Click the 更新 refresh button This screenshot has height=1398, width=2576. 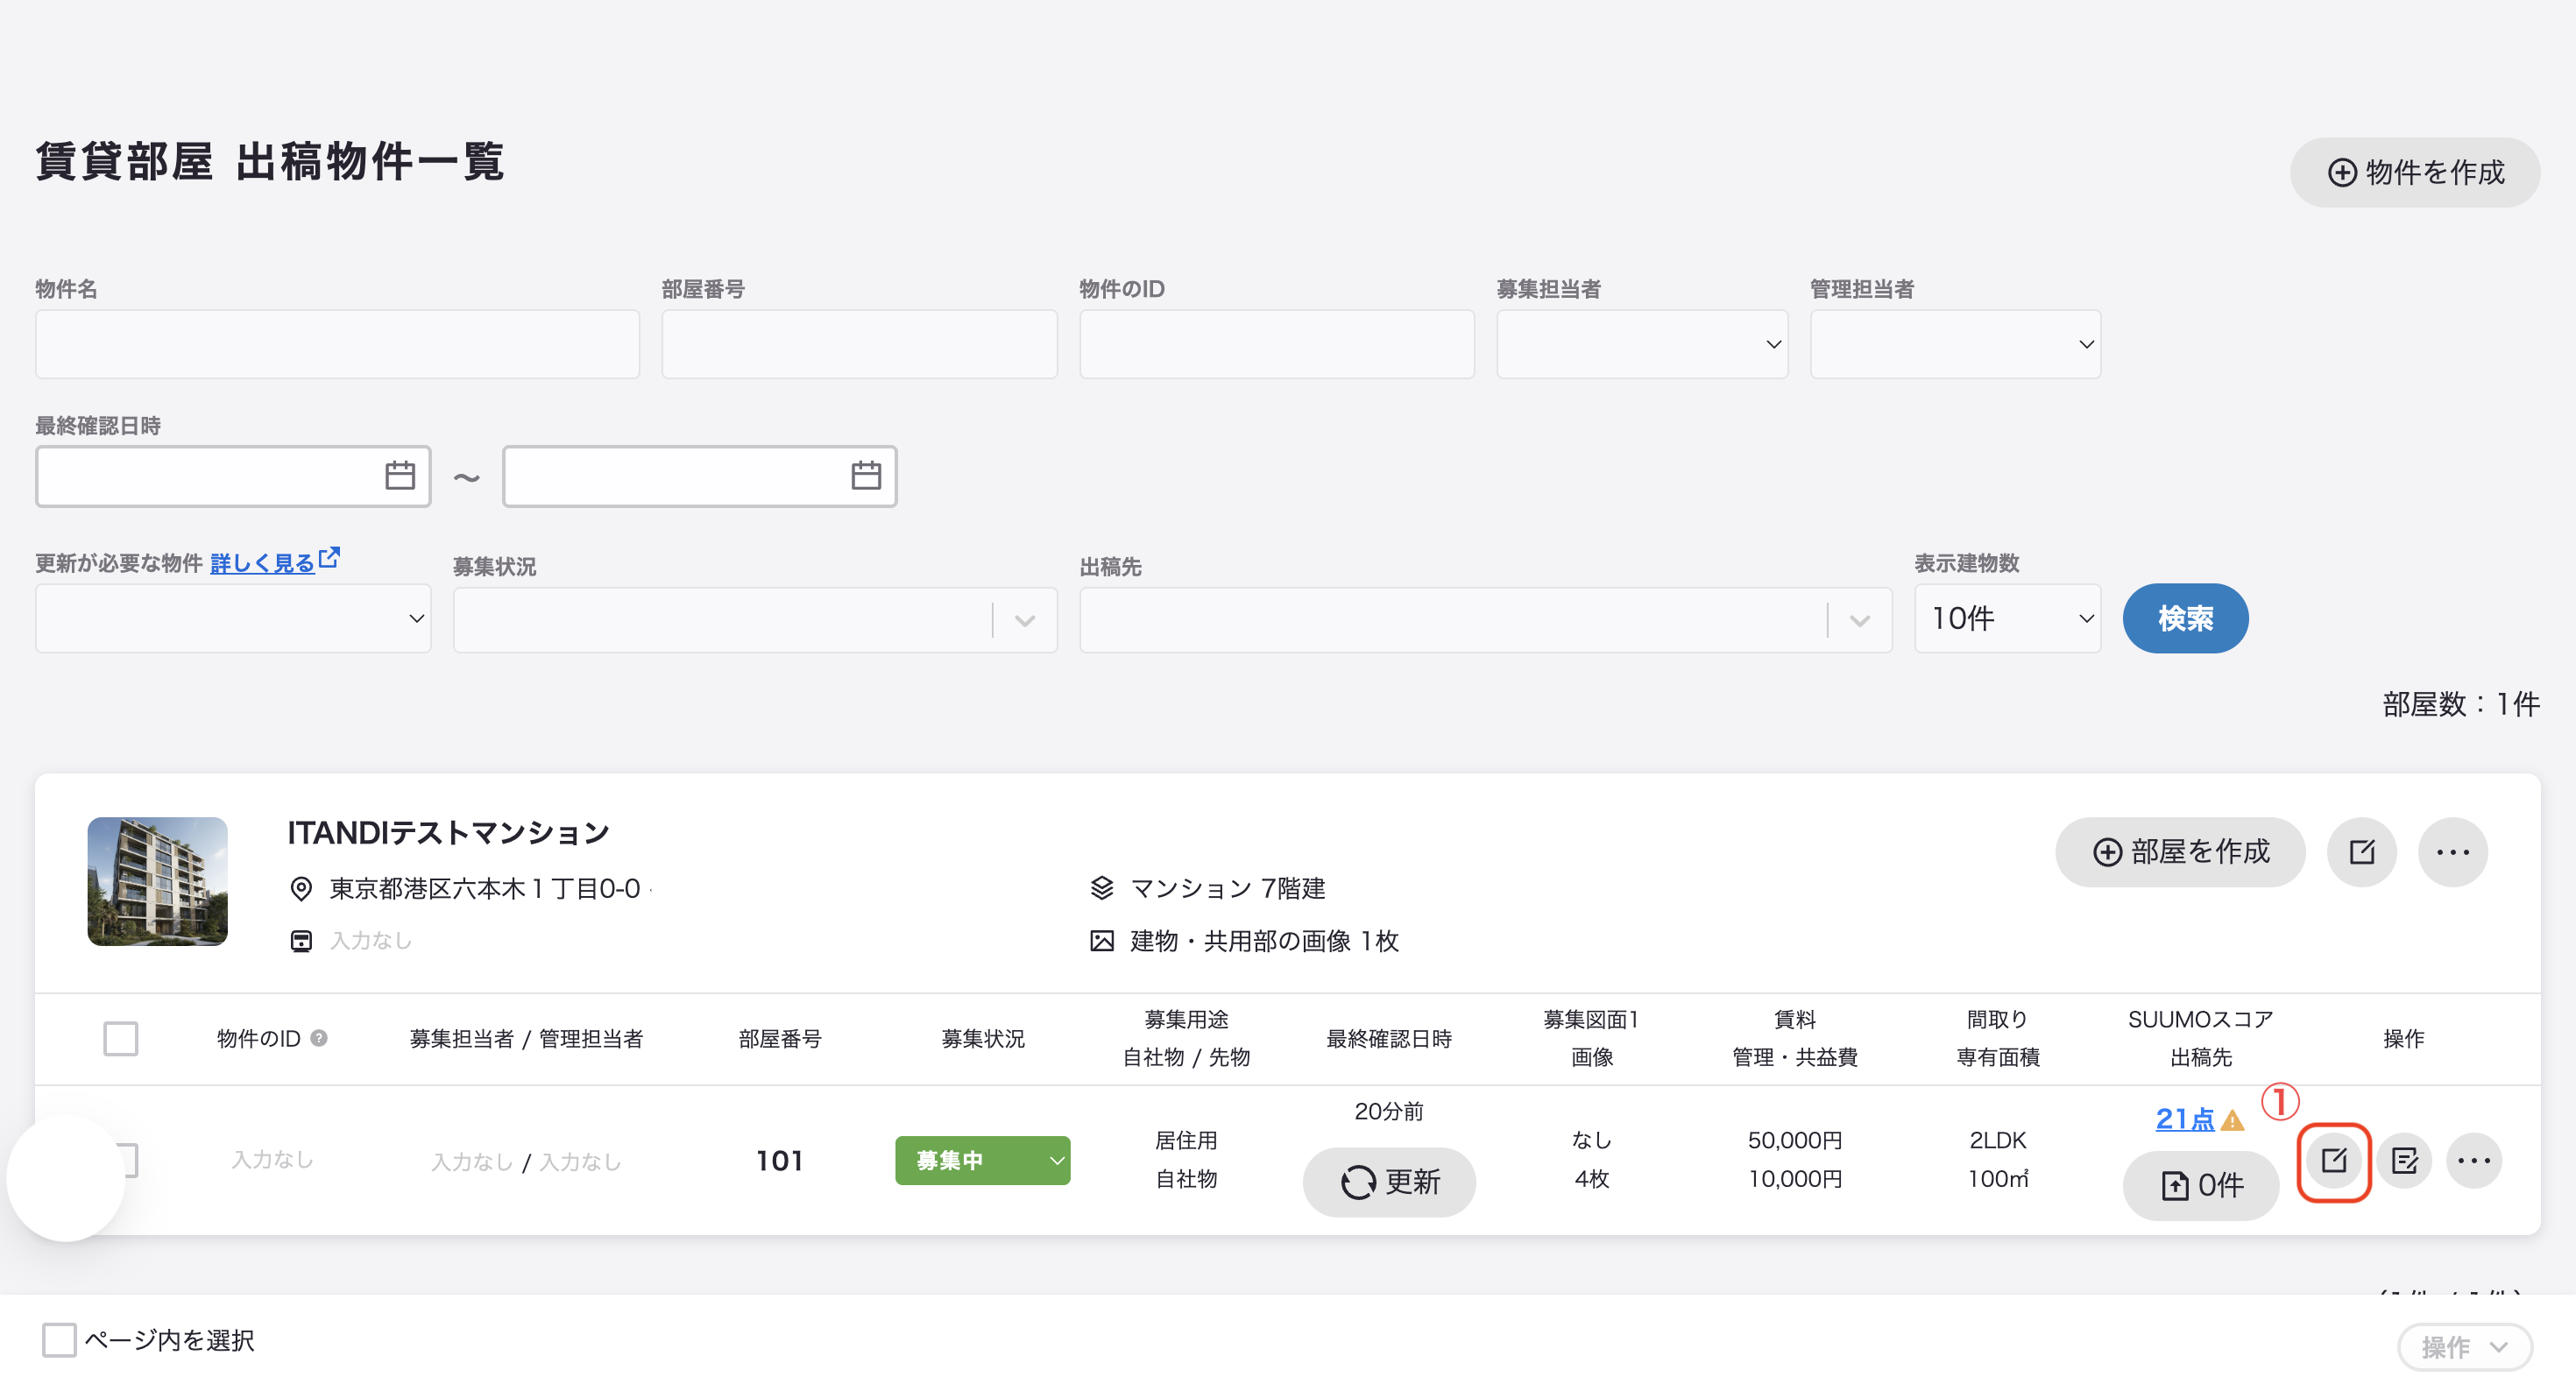tap(1389, 1182)
